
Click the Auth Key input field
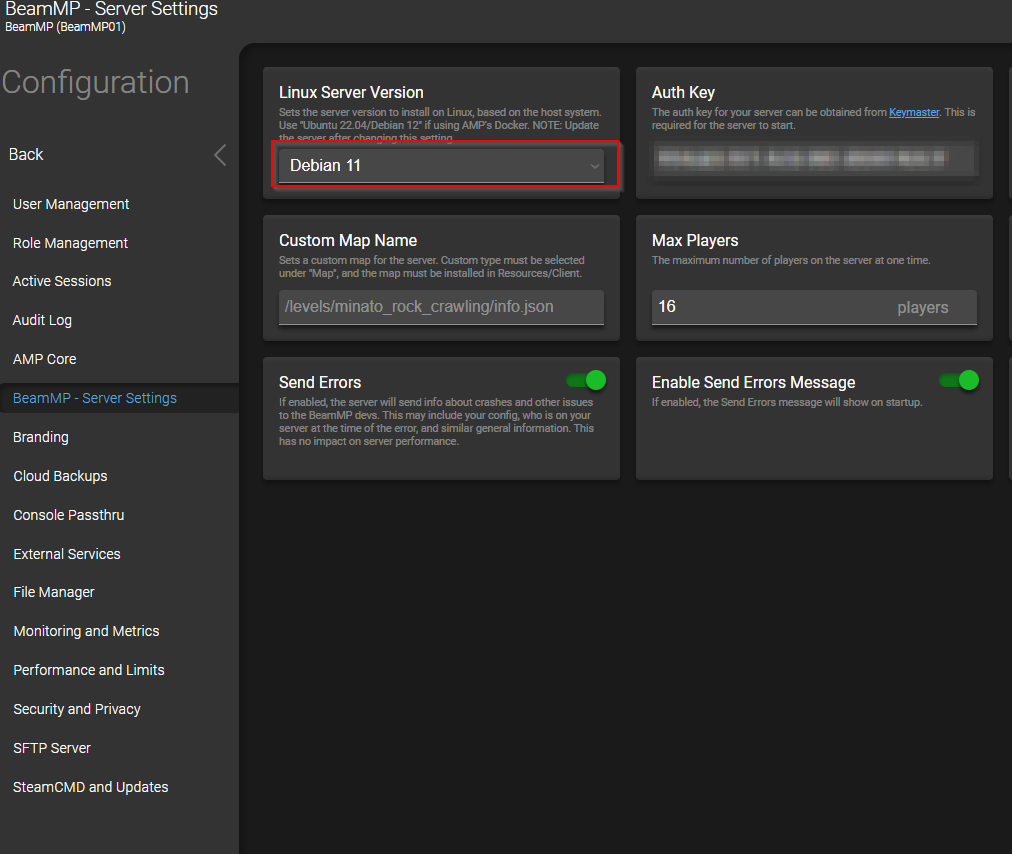(815, 159)
